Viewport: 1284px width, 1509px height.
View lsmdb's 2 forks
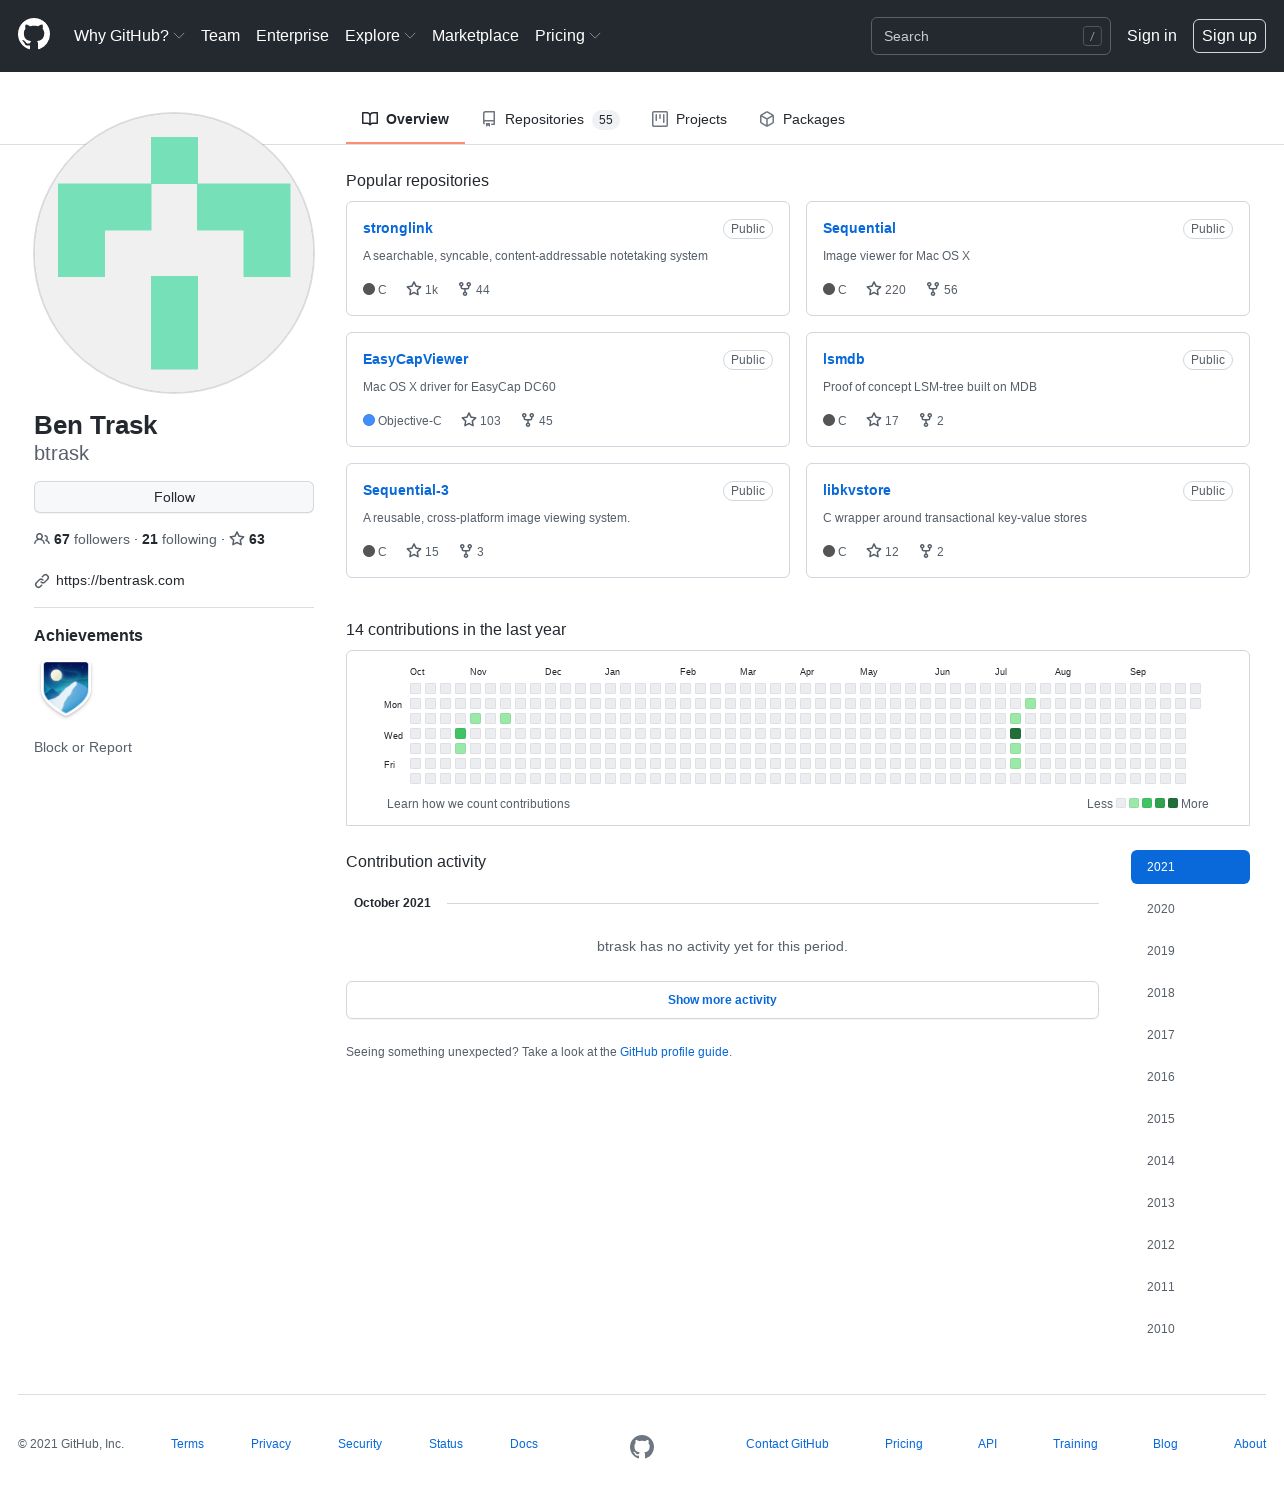931,420
